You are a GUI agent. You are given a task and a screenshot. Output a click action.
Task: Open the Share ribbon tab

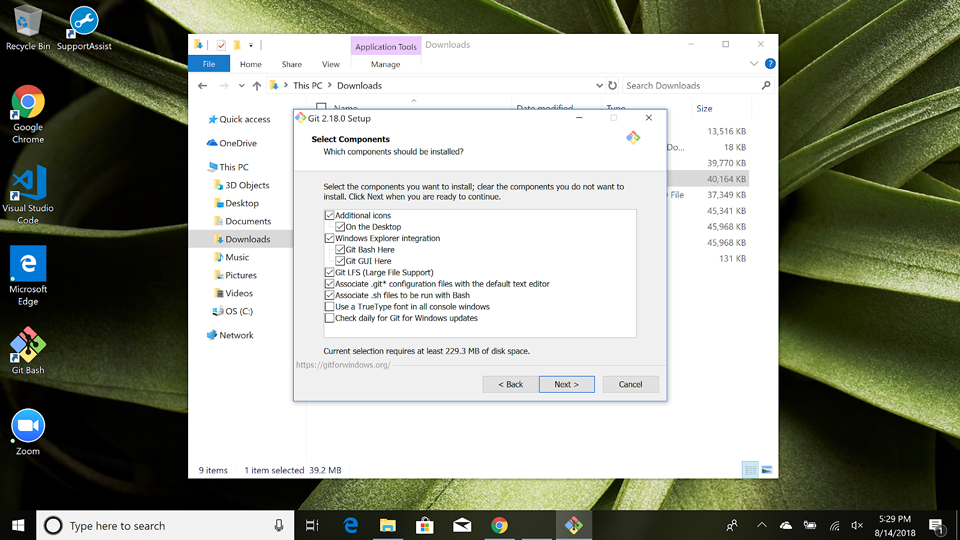(x=291, y=64)
